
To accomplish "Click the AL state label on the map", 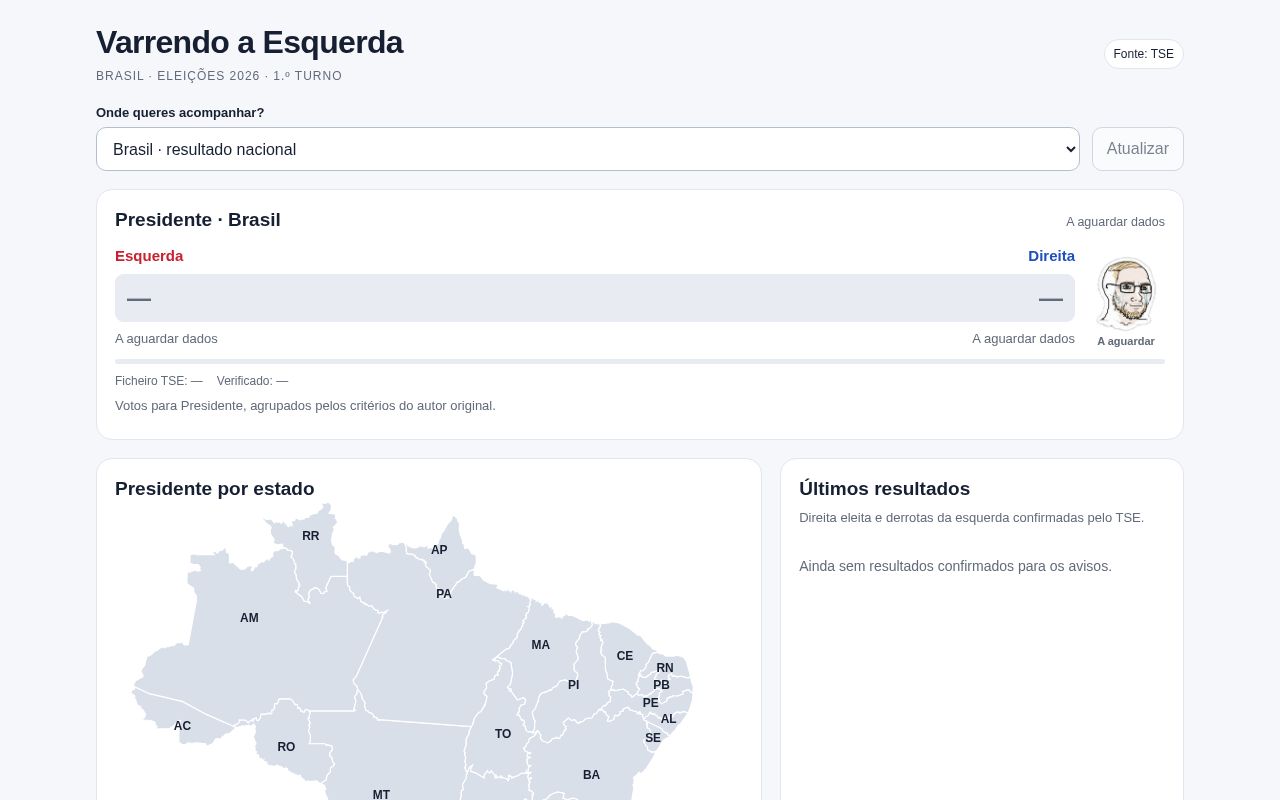I will point(669,719).
